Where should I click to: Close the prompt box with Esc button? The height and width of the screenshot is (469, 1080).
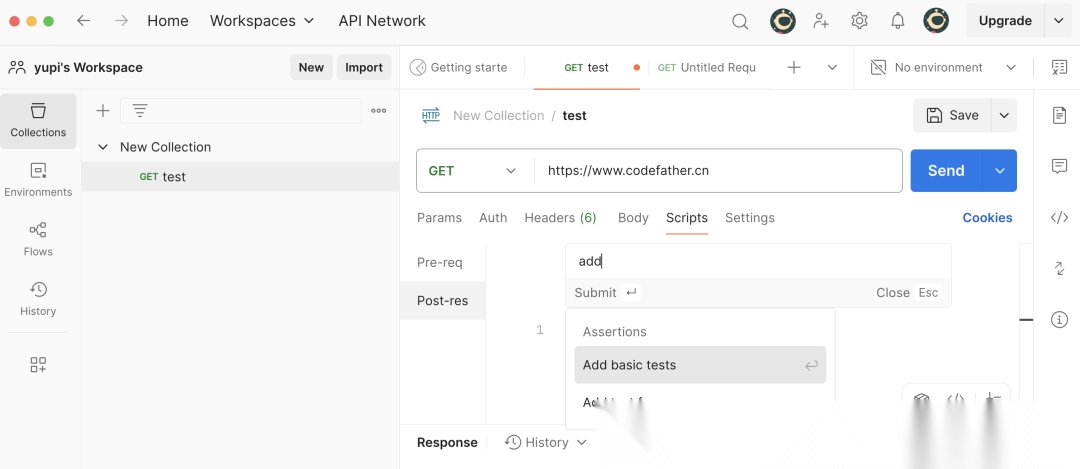[x=907, y=293]
